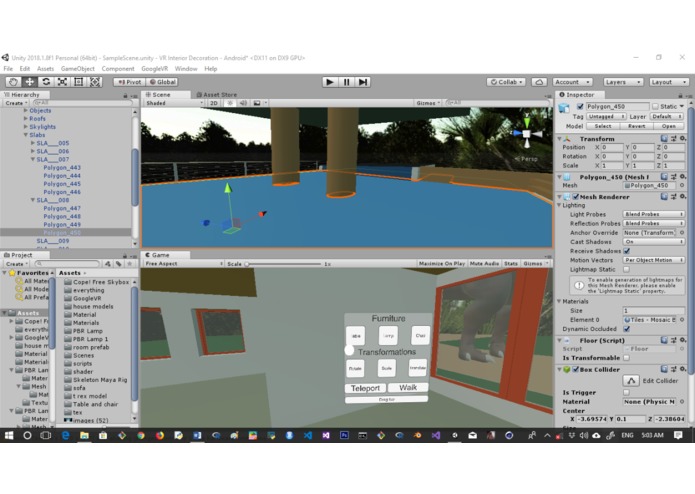Image resolution: width=695 pixels, height=494 pixels.
Task: Open the GoogleVR menu
Action: [154, 69]
